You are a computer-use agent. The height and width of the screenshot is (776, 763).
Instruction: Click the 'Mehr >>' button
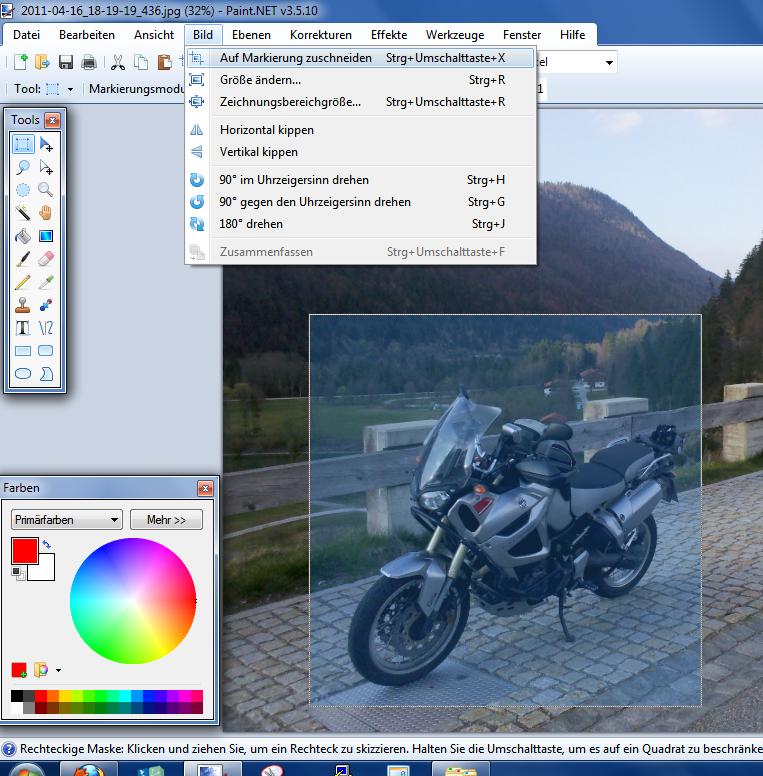tap(166, 520)
